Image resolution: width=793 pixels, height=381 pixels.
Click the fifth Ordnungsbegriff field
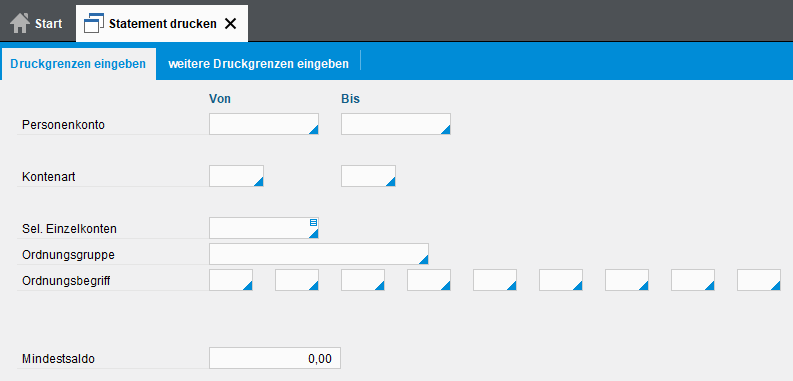coord(495,280)
